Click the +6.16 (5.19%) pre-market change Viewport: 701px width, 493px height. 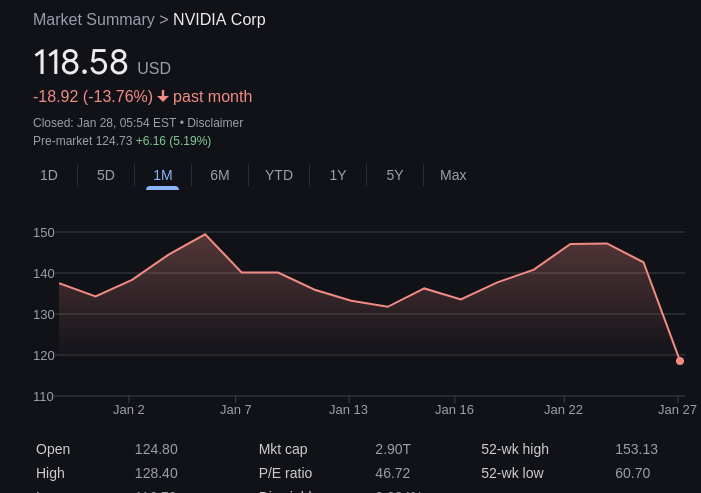(x=173, y=141)
